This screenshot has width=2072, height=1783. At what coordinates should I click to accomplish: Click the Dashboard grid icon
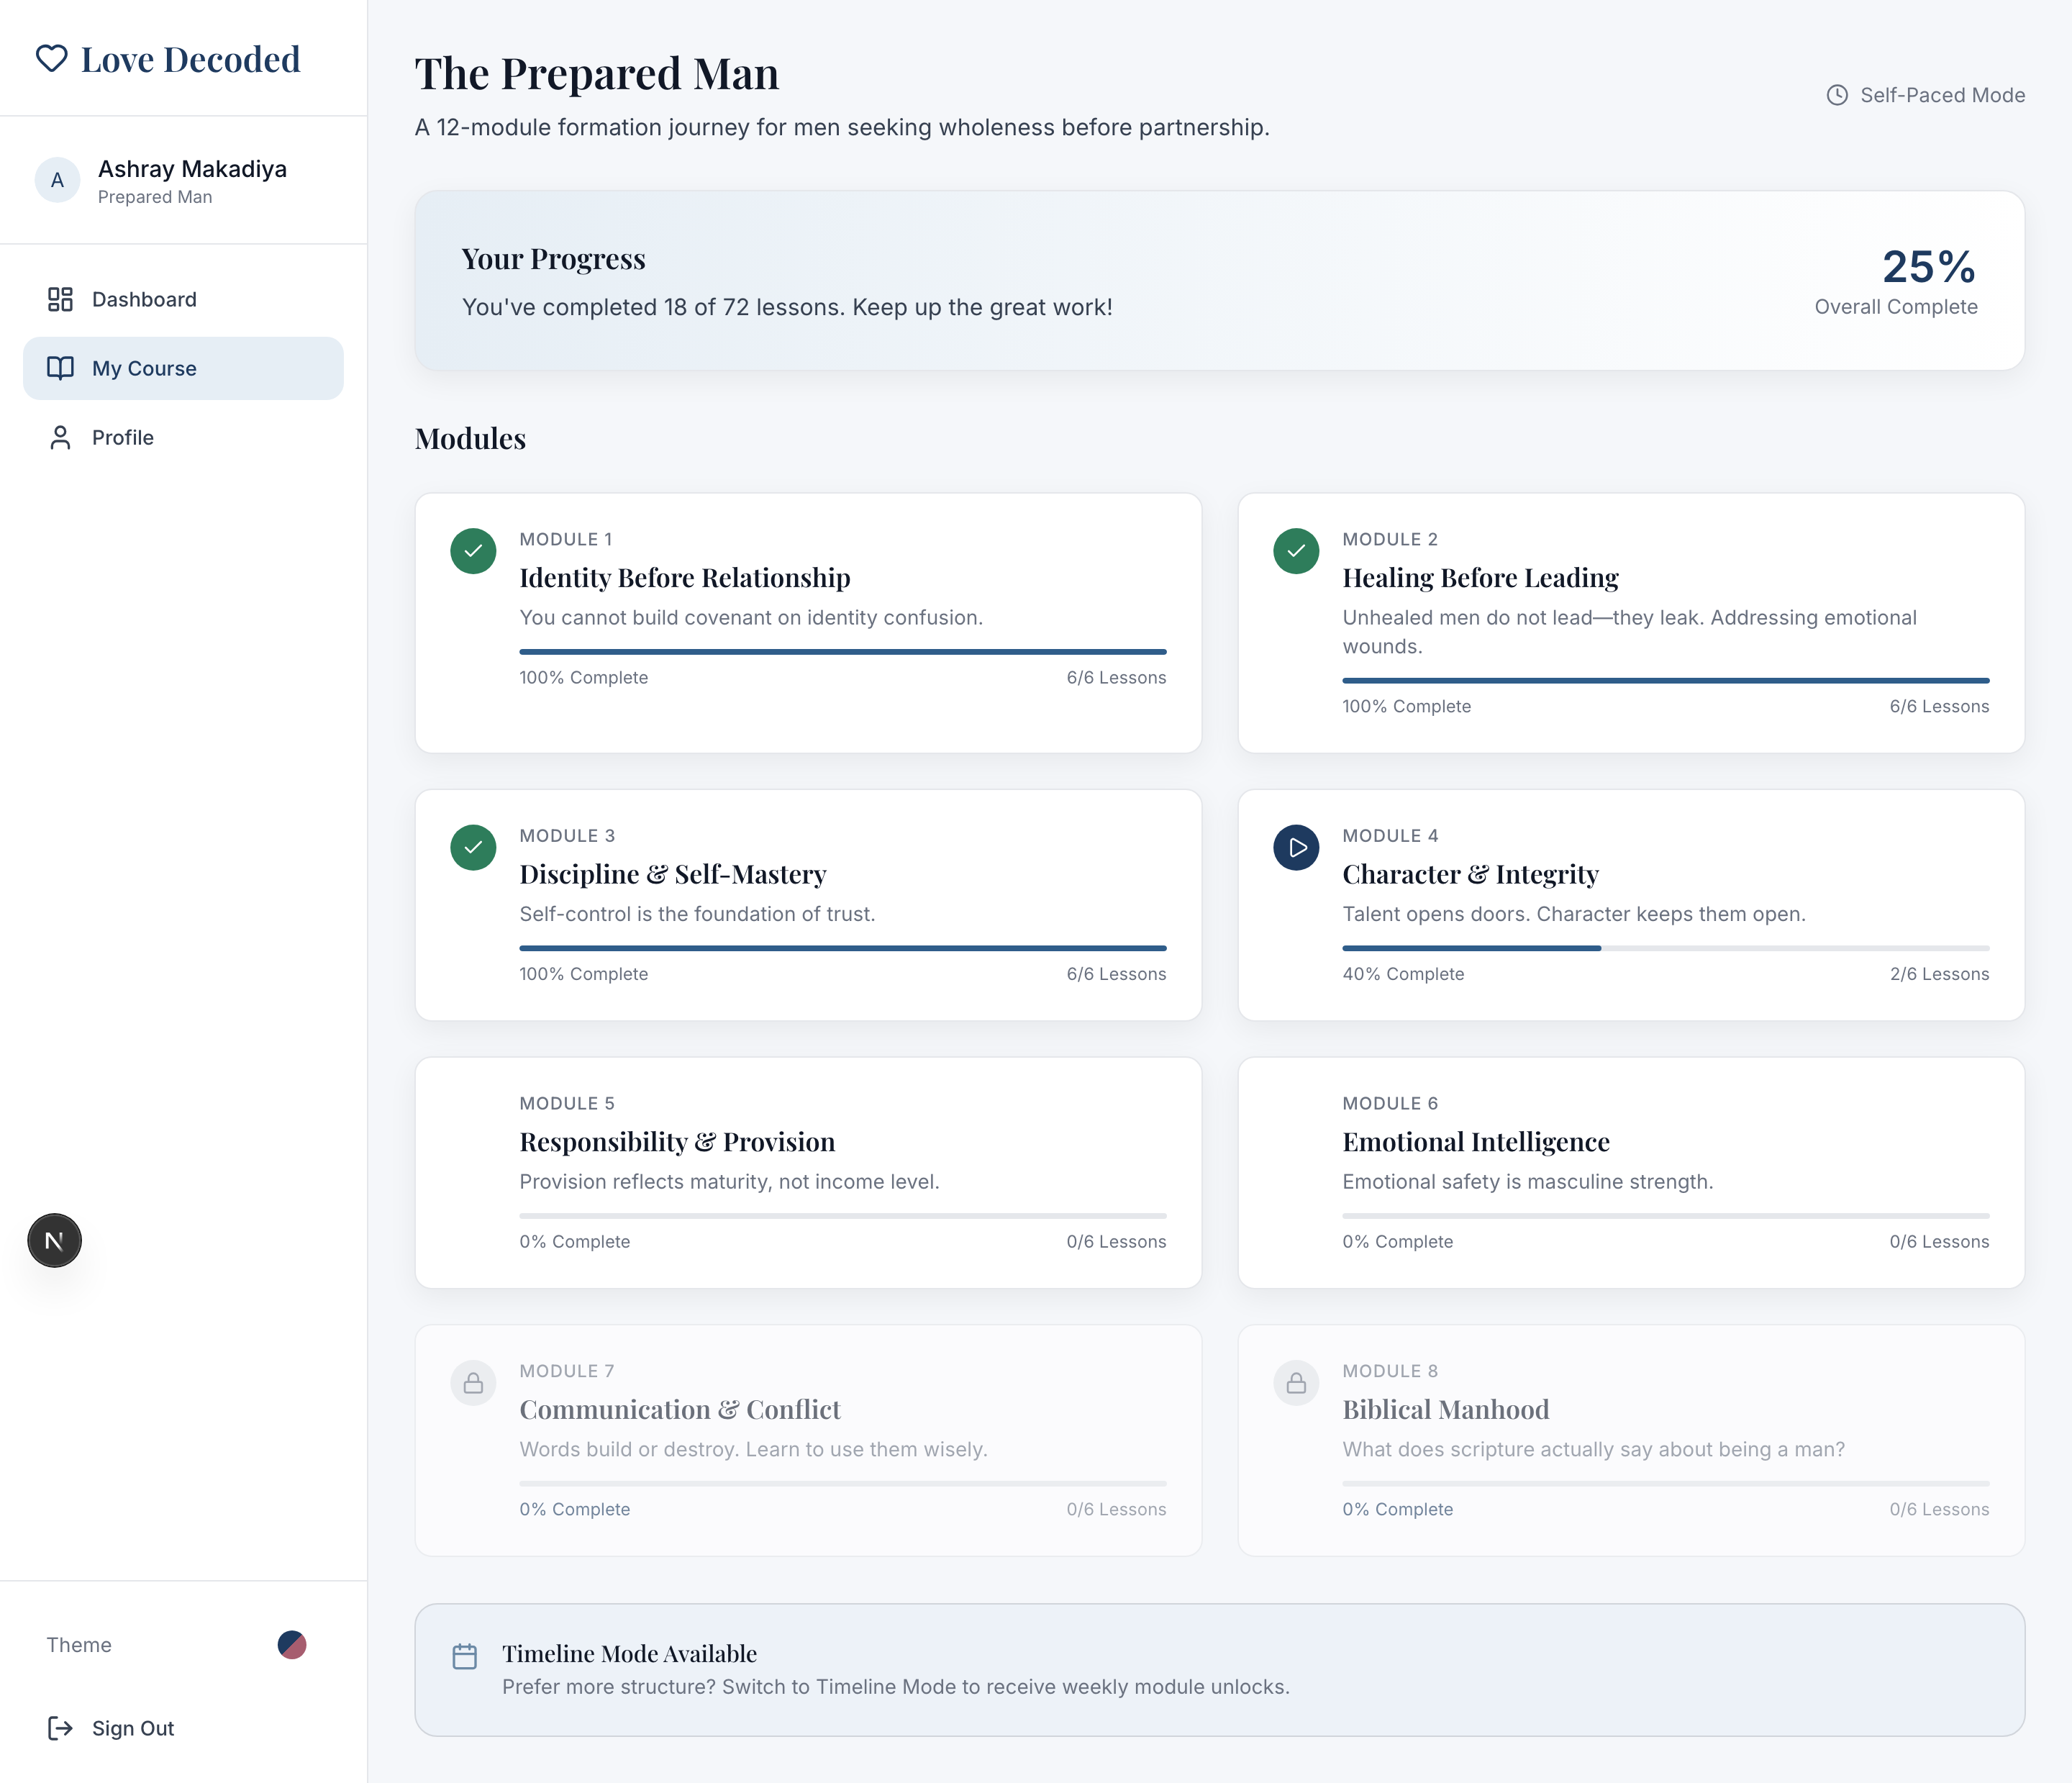coord(60,299)
